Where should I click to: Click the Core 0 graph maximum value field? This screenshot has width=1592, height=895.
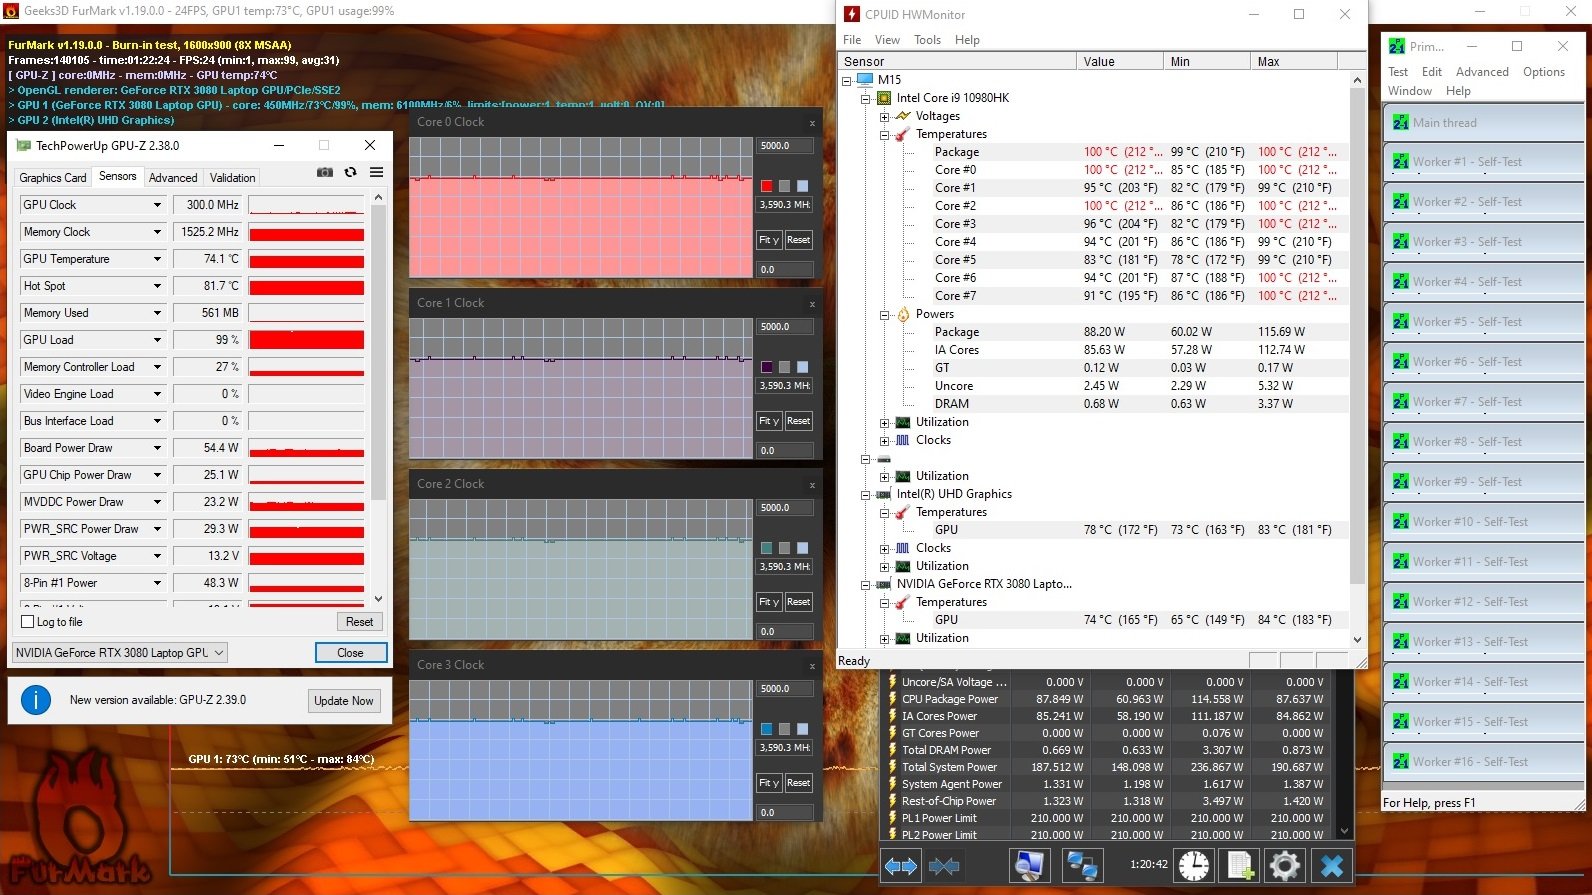click(784, 146)
